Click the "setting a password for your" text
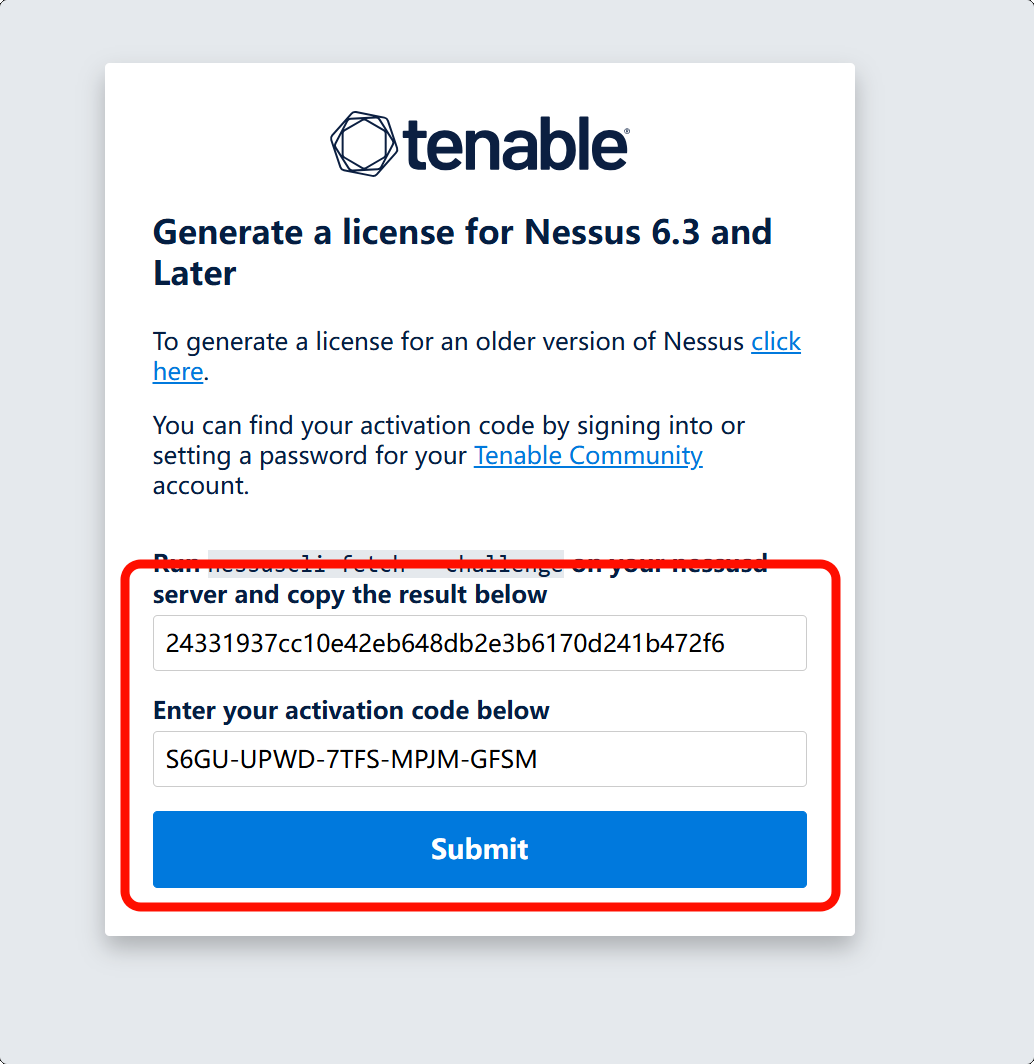The height and width of the screenshot is (1064, 1034). pyautogui.click(x=310, y=456)
